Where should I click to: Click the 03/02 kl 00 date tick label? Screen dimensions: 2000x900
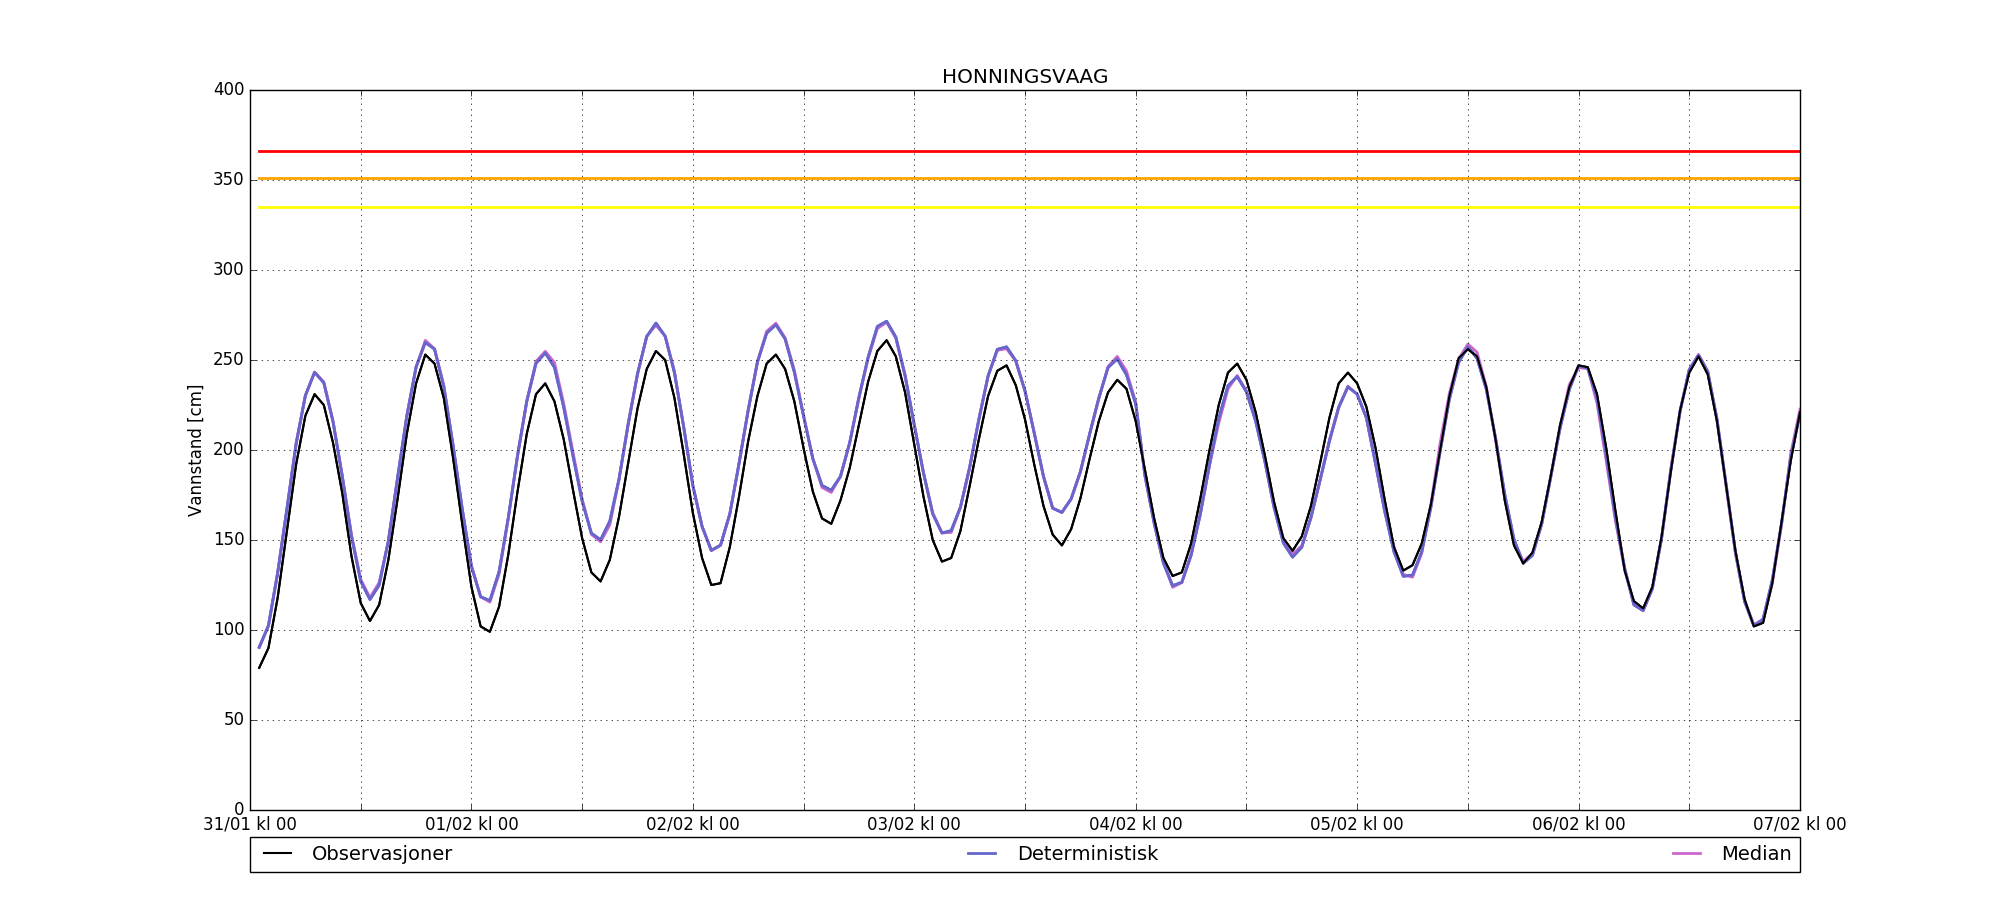click(x=913, y=825)
